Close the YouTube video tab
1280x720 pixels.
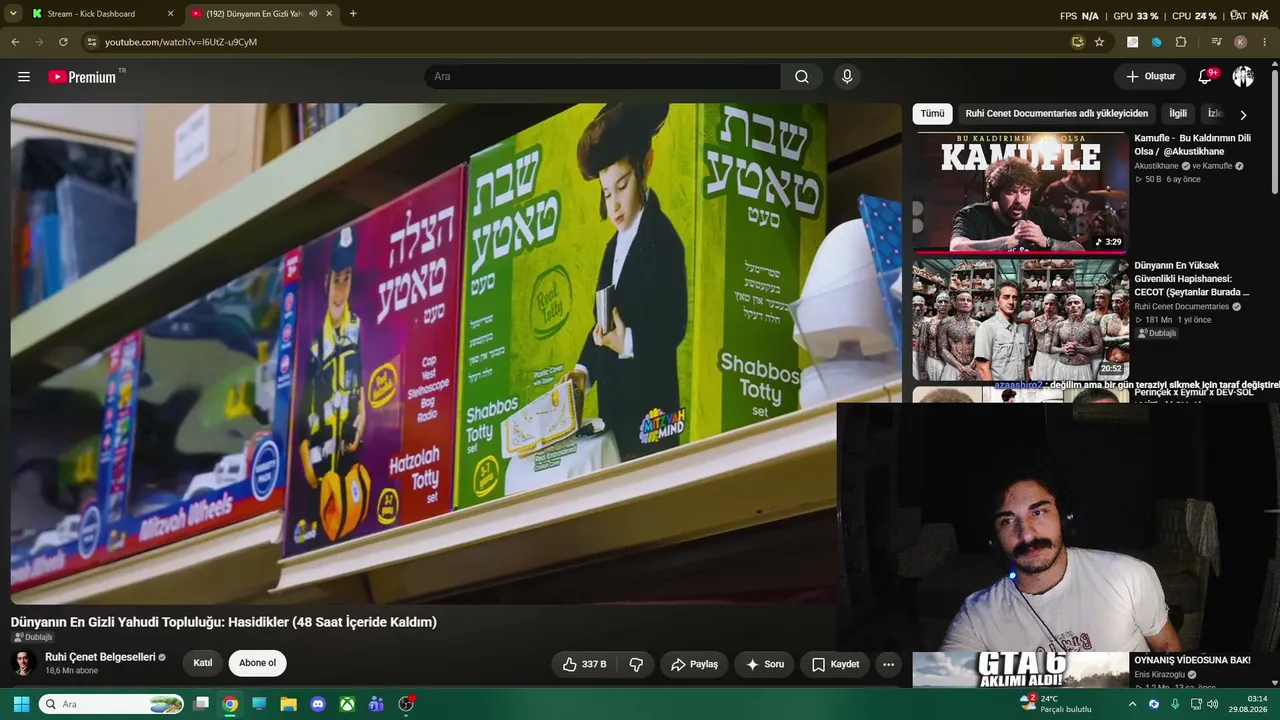point(330,14)
